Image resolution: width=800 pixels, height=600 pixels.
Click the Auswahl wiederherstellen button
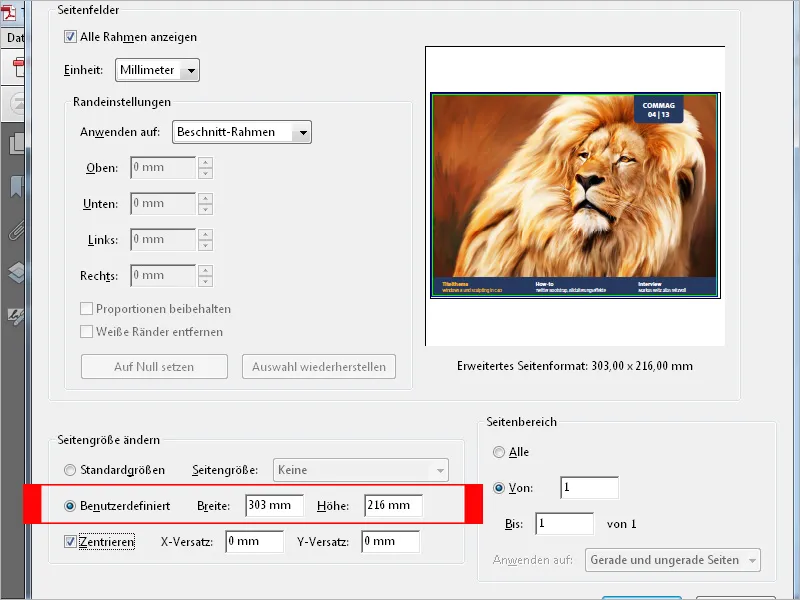pos(319,367)
